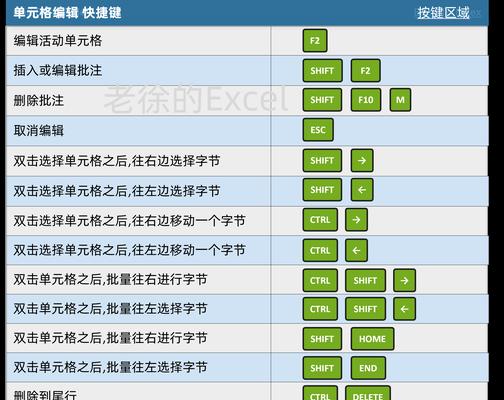Viewport: 504px width, 400px height.
Task: Click SHIFT key in 删除批注 row
Action: tap(322, 100)
